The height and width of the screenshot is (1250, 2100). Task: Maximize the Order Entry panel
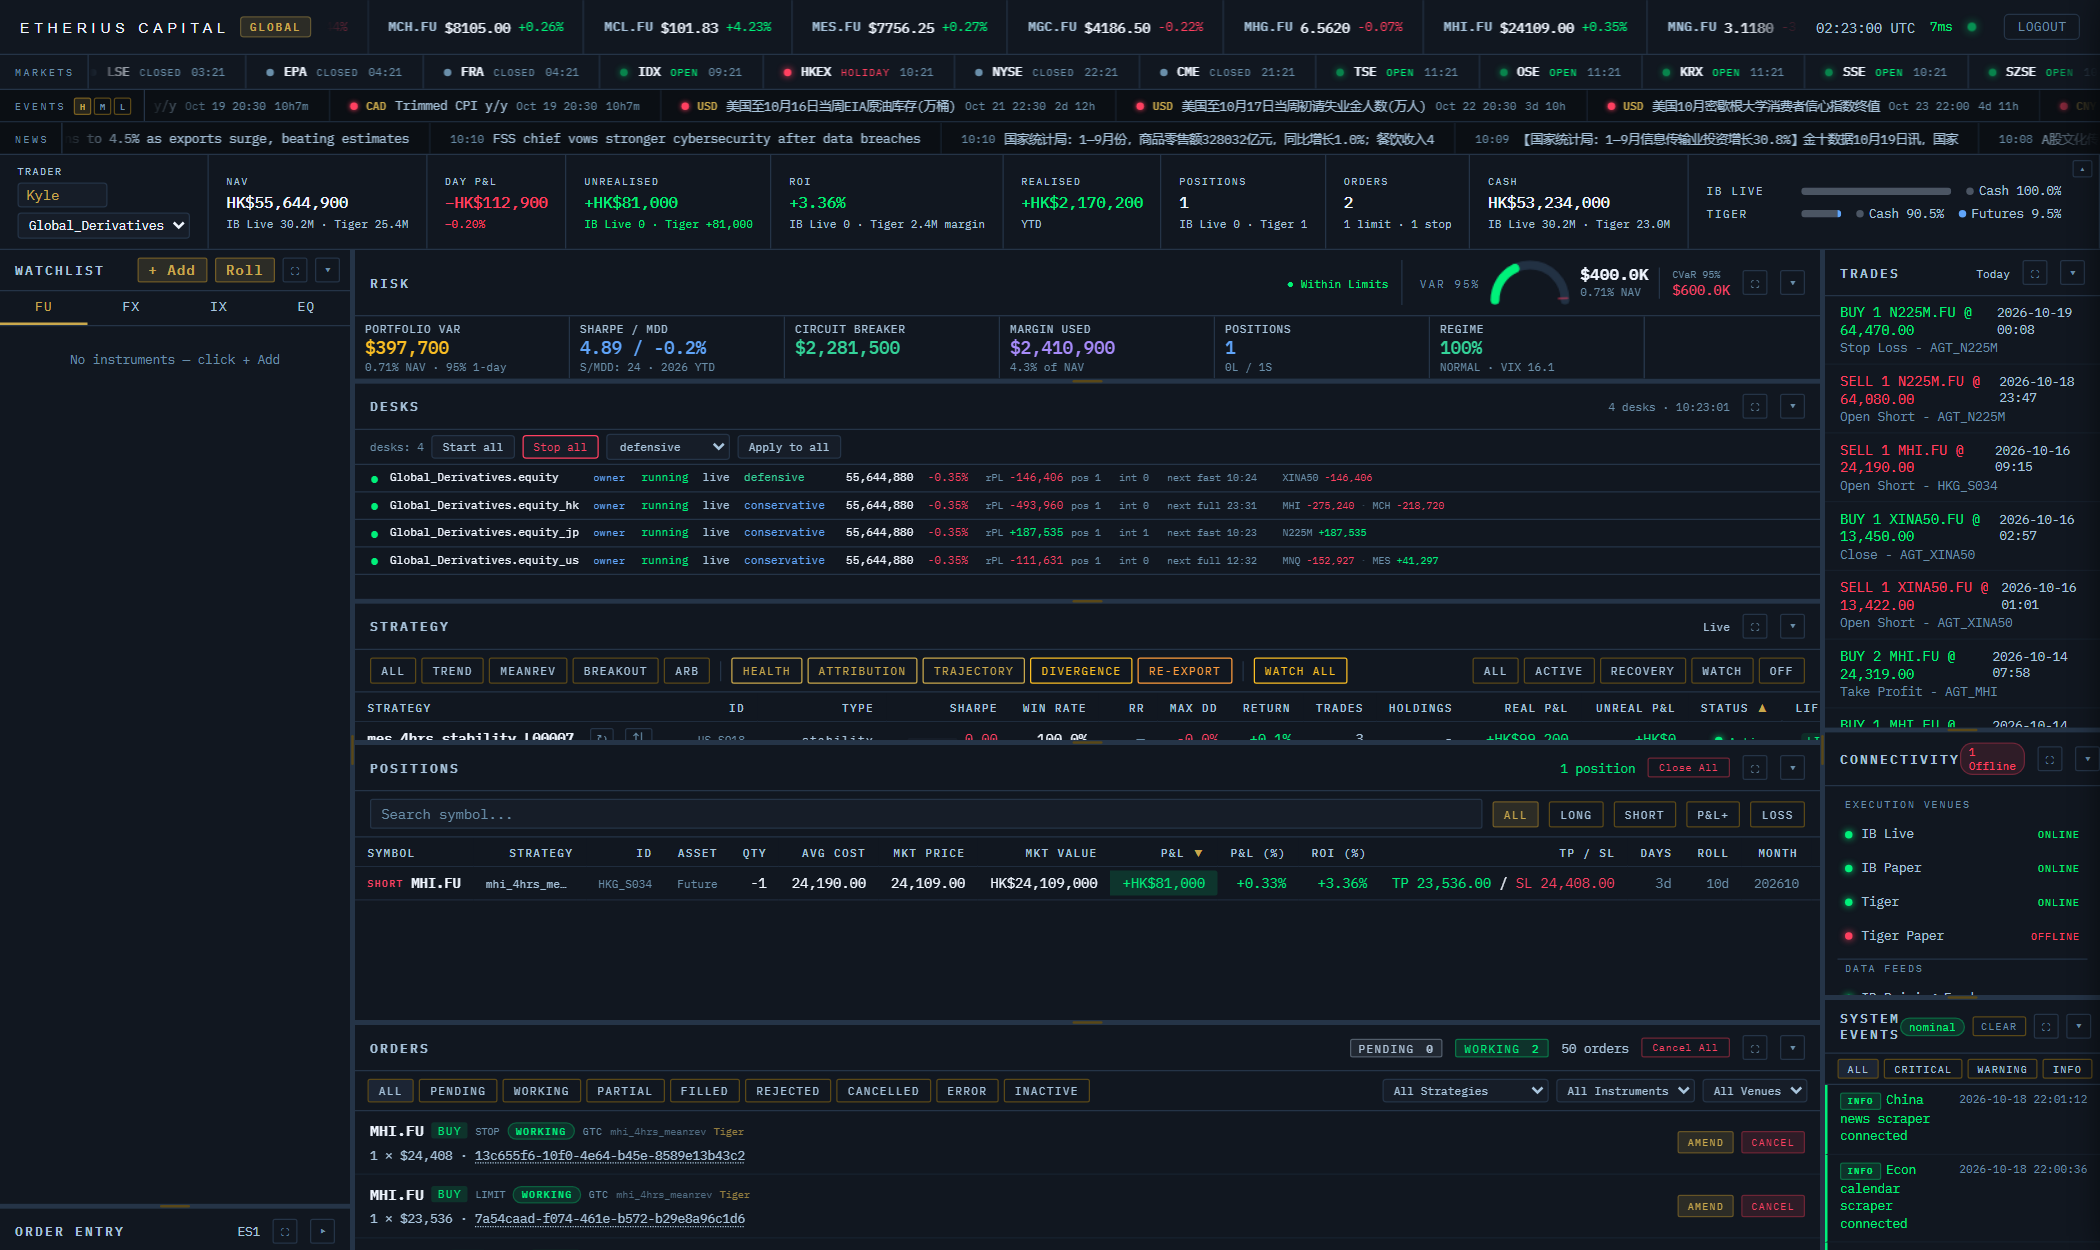click(x=285, y=1232)
